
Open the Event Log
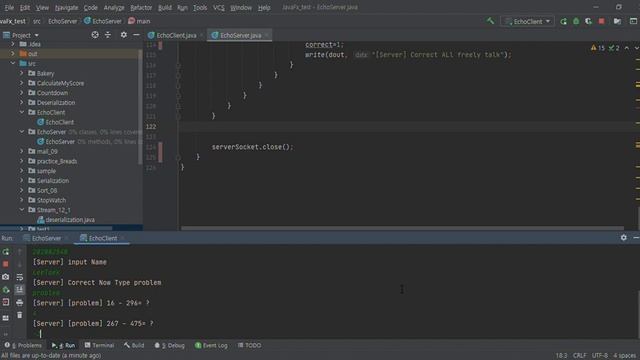pyautogui.click(x=211, y=345)
